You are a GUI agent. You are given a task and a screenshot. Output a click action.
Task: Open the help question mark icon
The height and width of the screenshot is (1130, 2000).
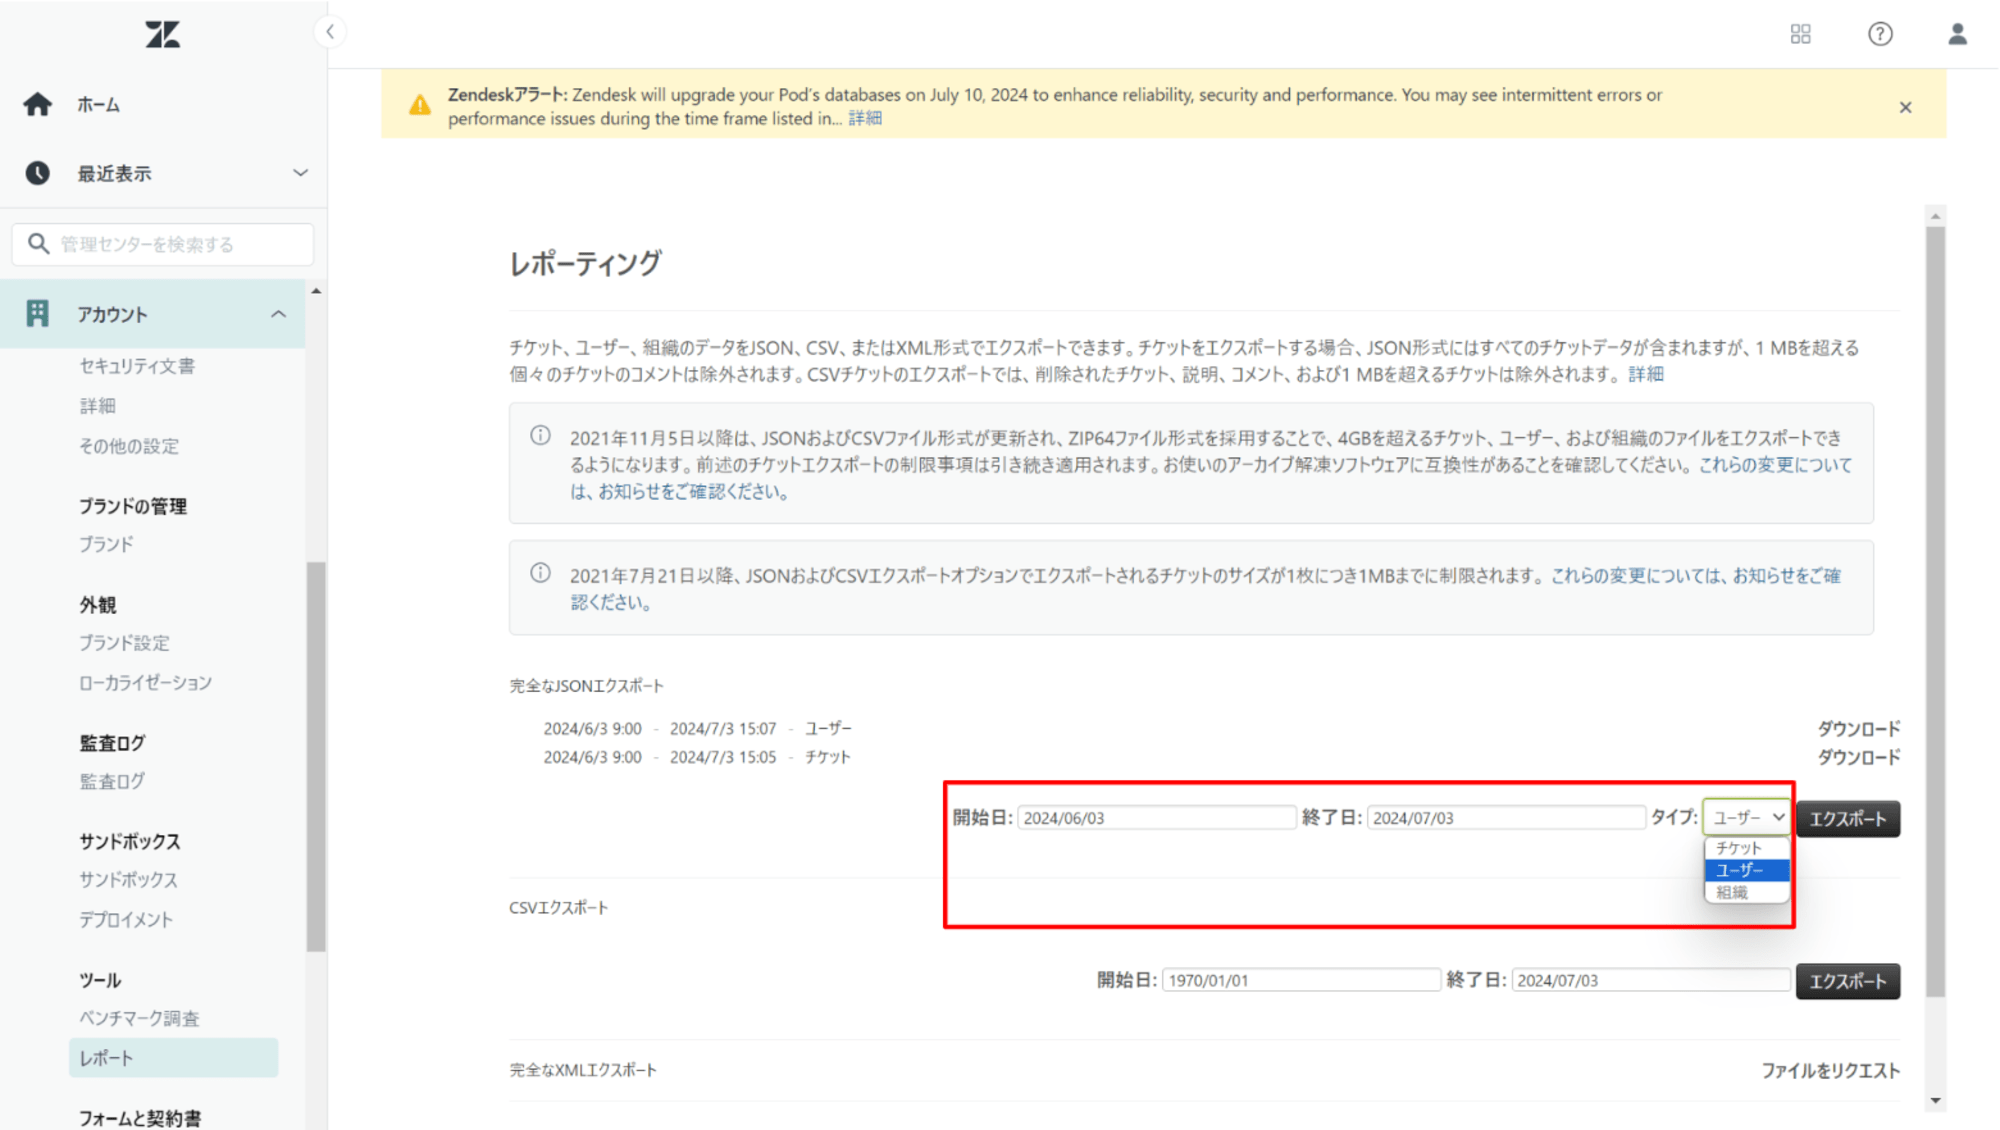[x=1880, y=34]
